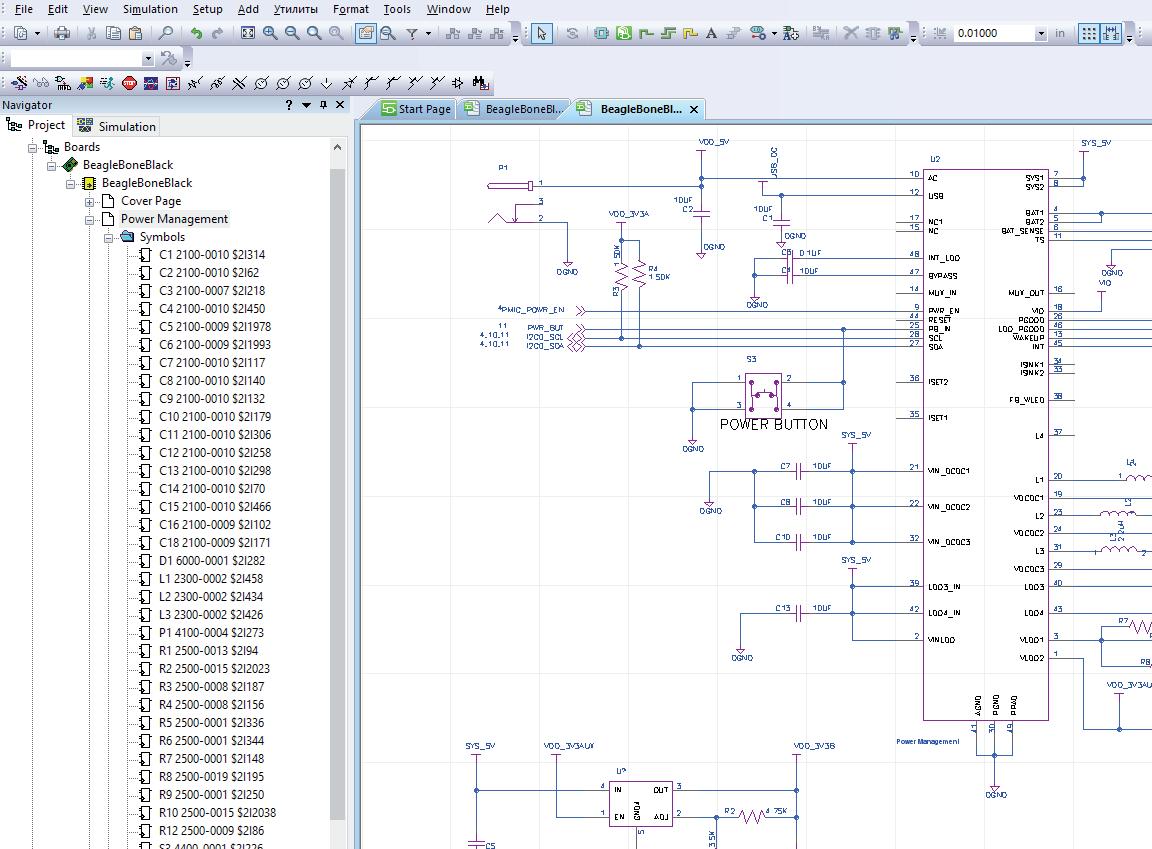This screenshot has width=1152, height=849.
Task: Switch to the inactive BeagleBoneBl... tab
Action: pyautogui.click(x=515, y=109)
